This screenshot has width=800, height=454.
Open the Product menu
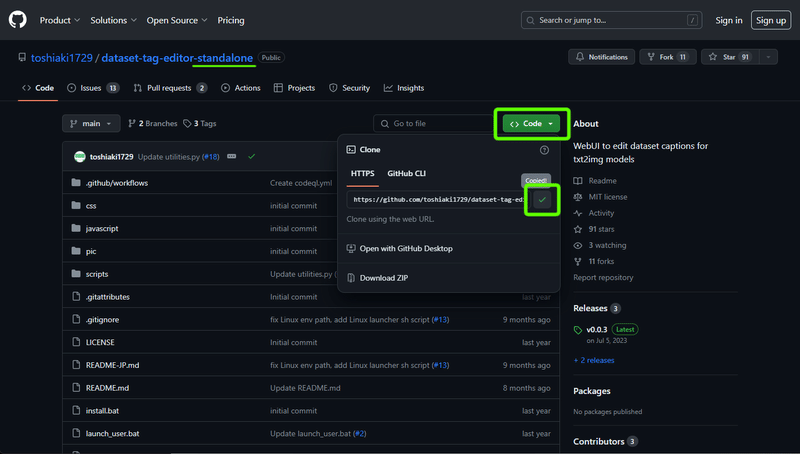[x=60, y=20]
